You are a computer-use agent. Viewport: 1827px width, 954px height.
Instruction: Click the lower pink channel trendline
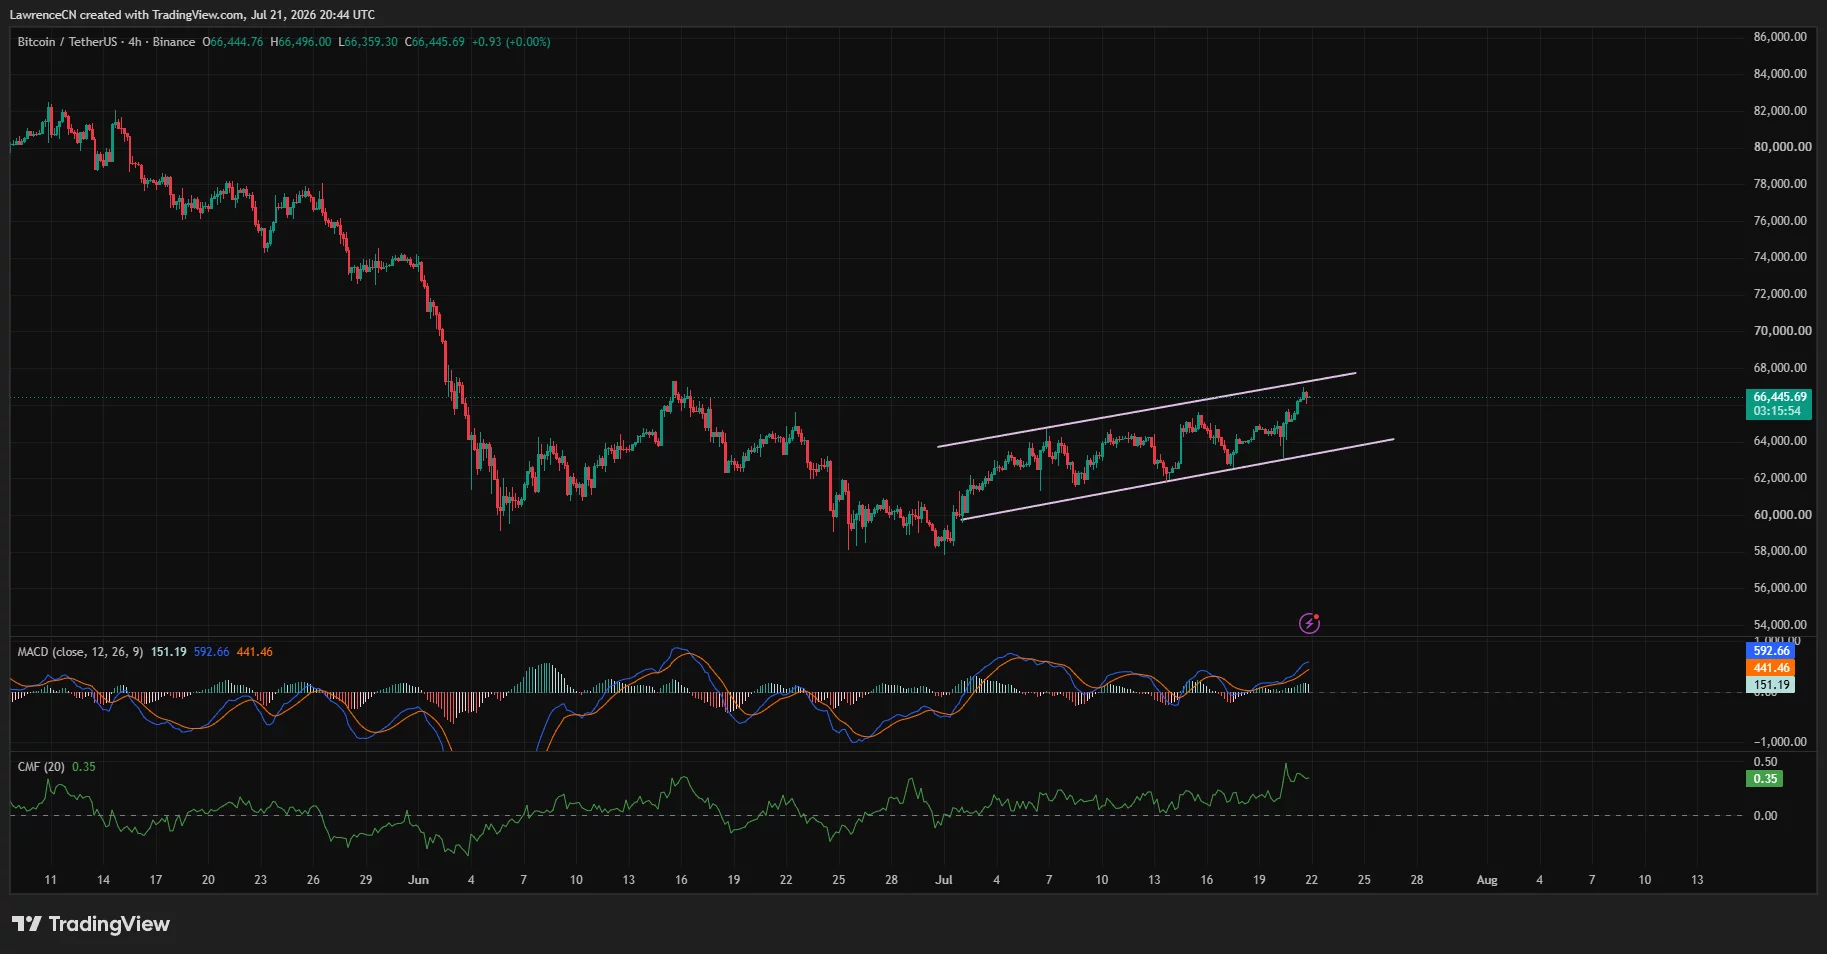point(1177,479)
